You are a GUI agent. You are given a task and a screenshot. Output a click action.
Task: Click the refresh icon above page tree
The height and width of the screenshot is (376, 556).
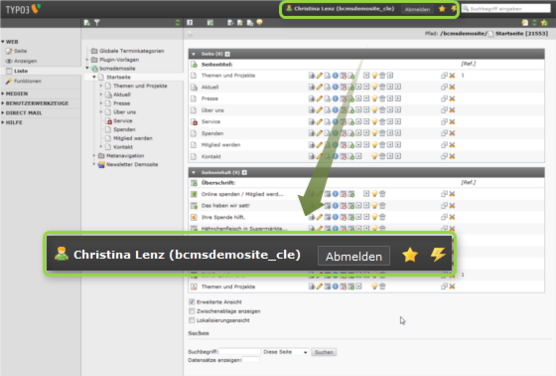[x=177, y=23]
